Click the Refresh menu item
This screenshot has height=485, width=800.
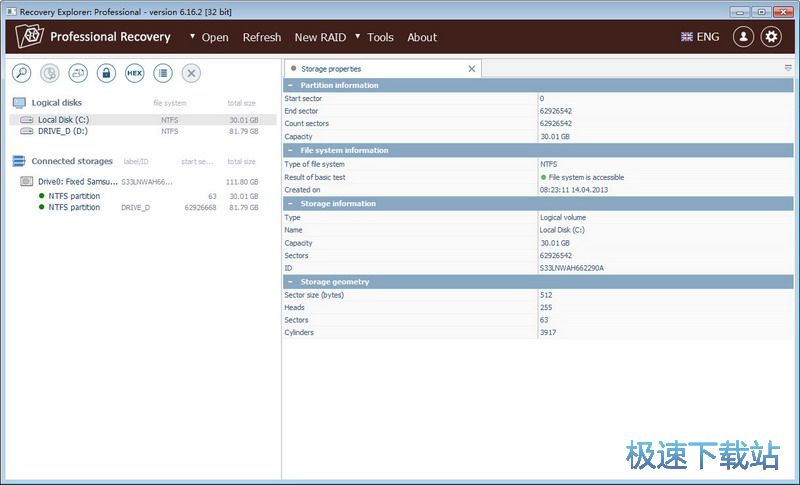pyautogui.click(x=262, y=37)
